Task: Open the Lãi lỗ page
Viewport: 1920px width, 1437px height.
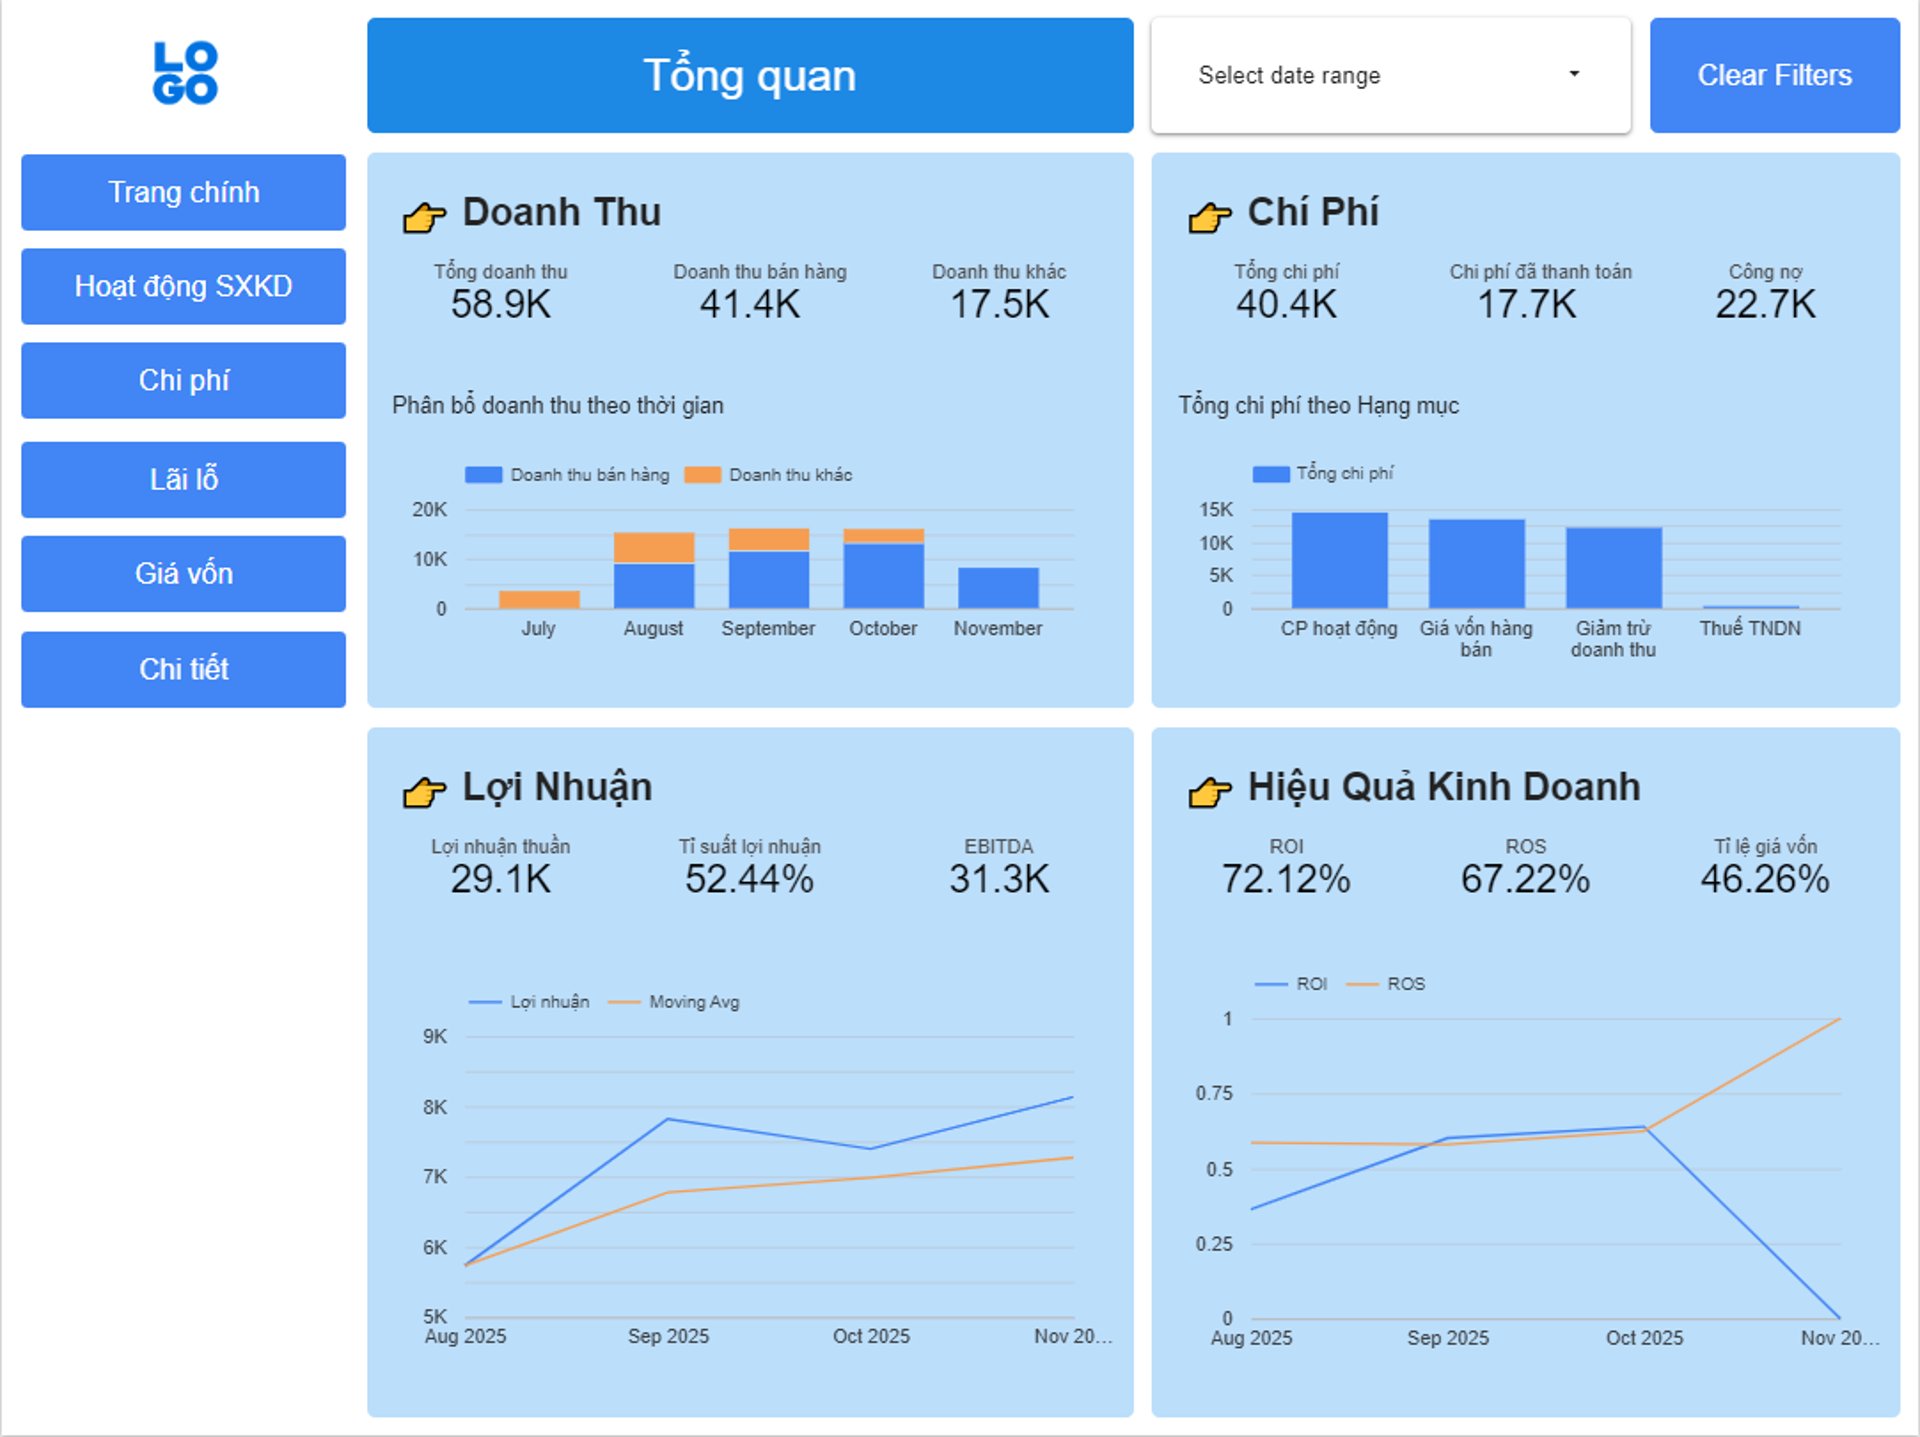Action: coord(183,479)
